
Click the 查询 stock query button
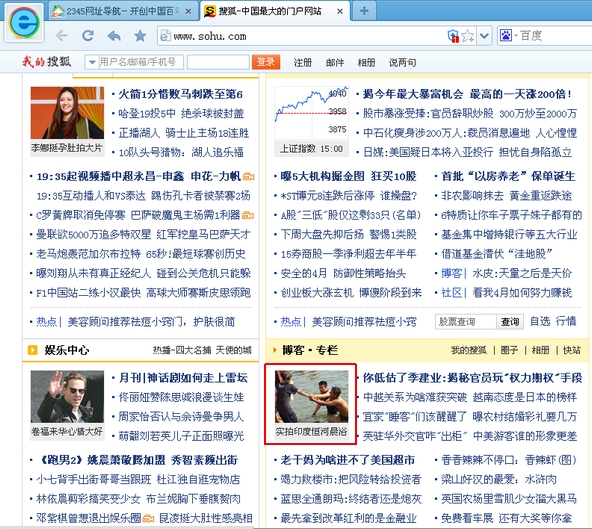(510, 322)
